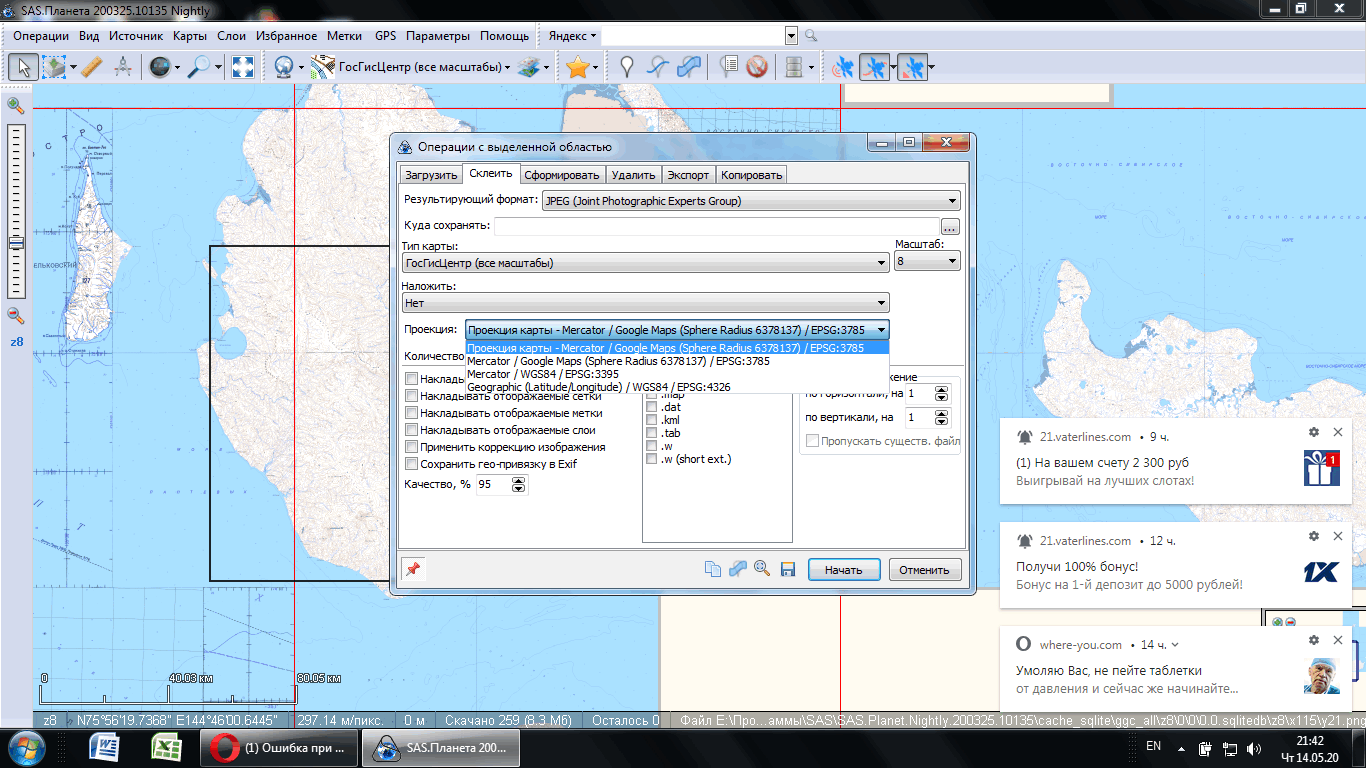Select the ruler distance measurement tool
This screenshot has width=1366, height=768.
point(91,67)
